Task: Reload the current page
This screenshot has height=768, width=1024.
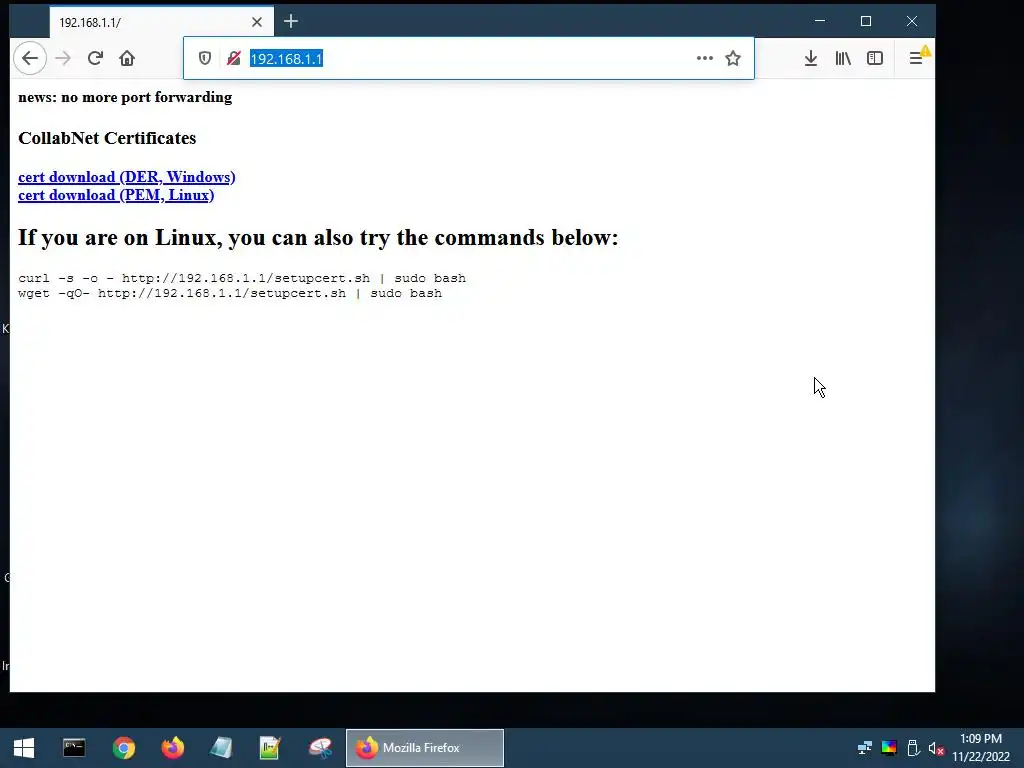Action: pos(95,58)
